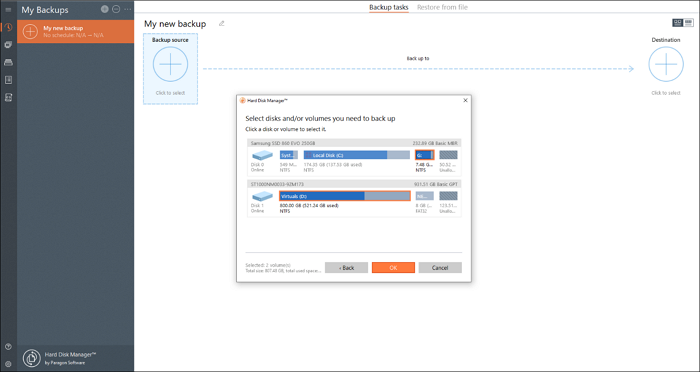Open the fourth sidebar section icon
This screenshot has height=372, width=700.
[x=8, y=80]
